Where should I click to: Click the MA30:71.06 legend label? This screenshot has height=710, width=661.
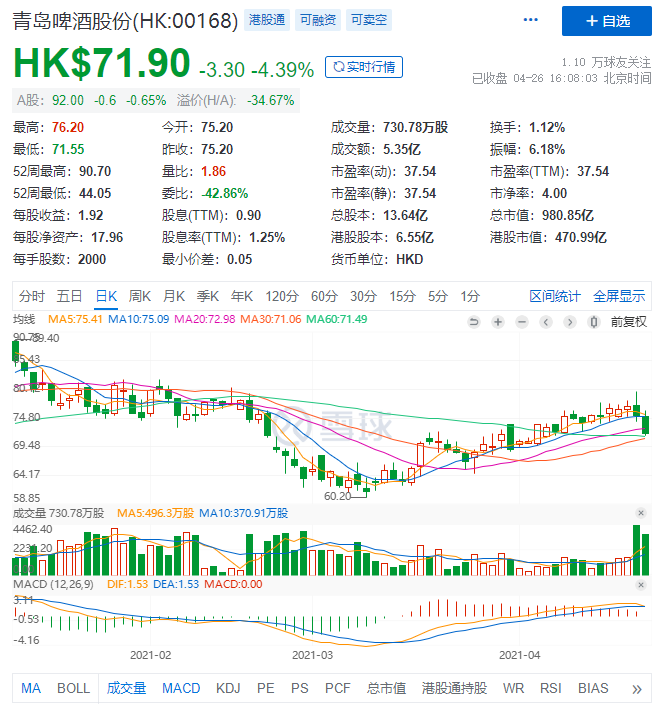click(x=270, y=319)
